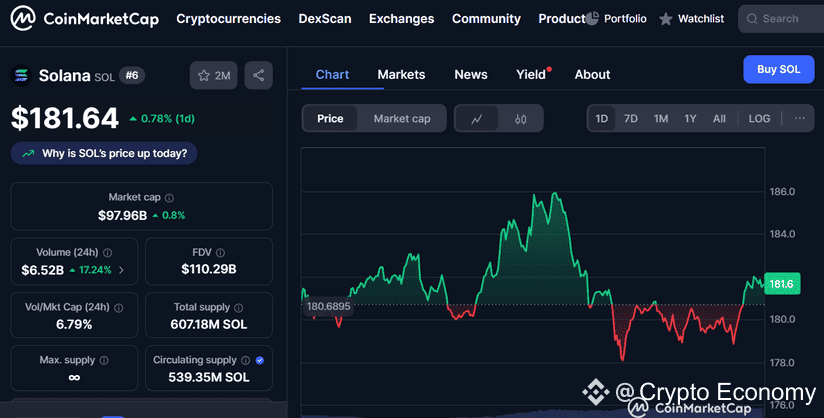The height and width of the screenshot is (418, 824).
Task: Click the 181.6 current price label on chart
Action: tap(781, 284)
